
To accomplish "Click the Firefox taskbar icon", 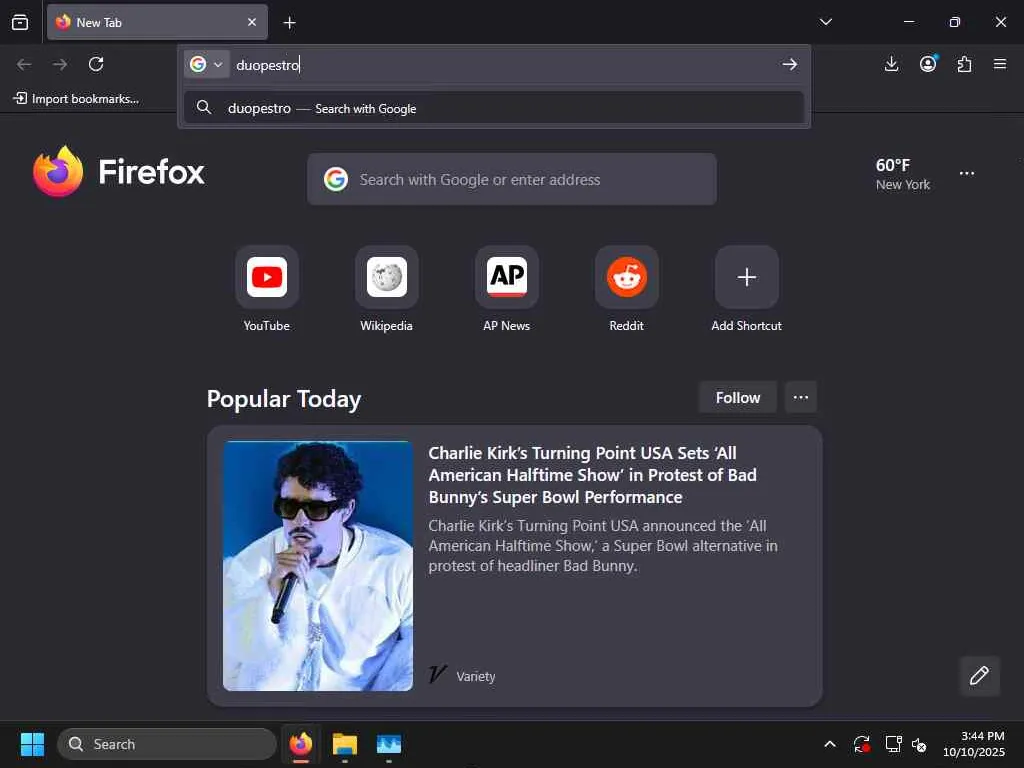I will [x=300, y=744].
